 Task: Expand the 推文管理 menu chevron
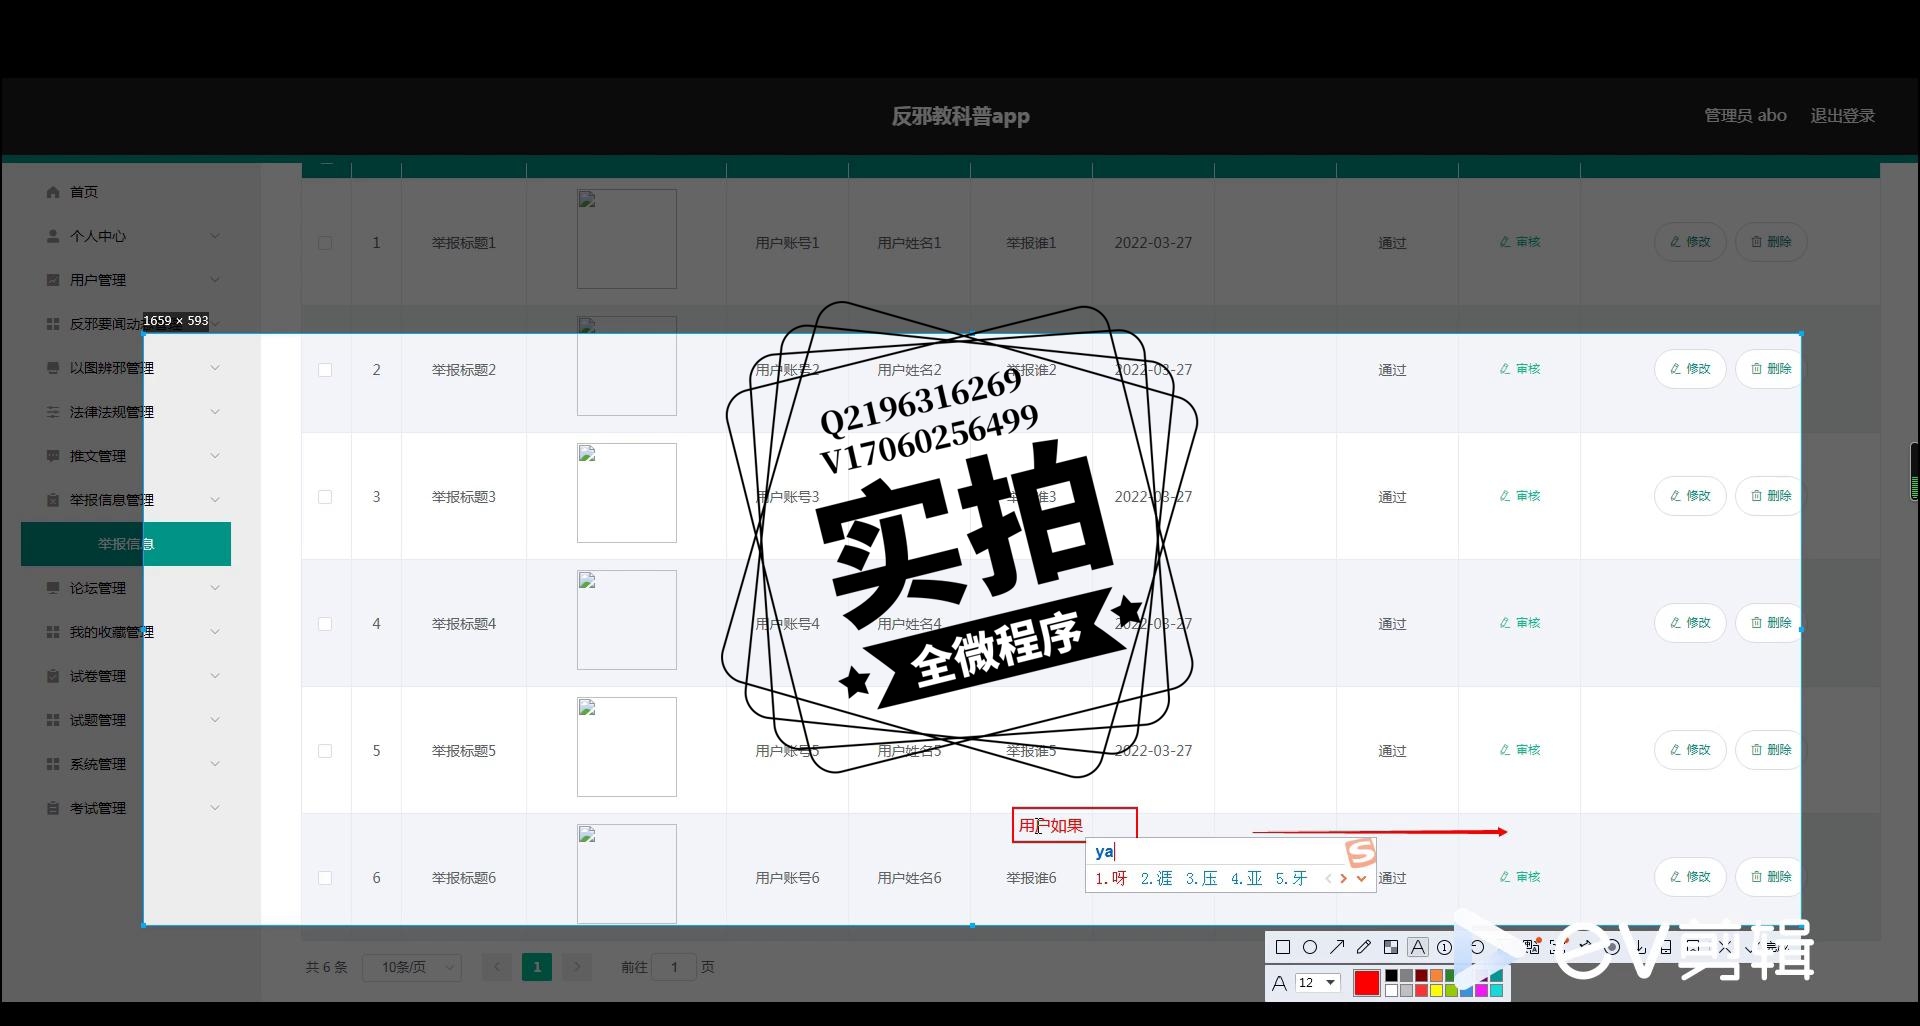coord(215,456)
